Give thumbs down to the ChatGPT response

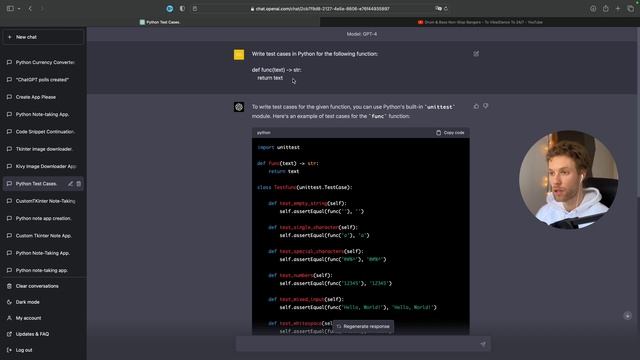pyautogui.click(x=485, y=106)
